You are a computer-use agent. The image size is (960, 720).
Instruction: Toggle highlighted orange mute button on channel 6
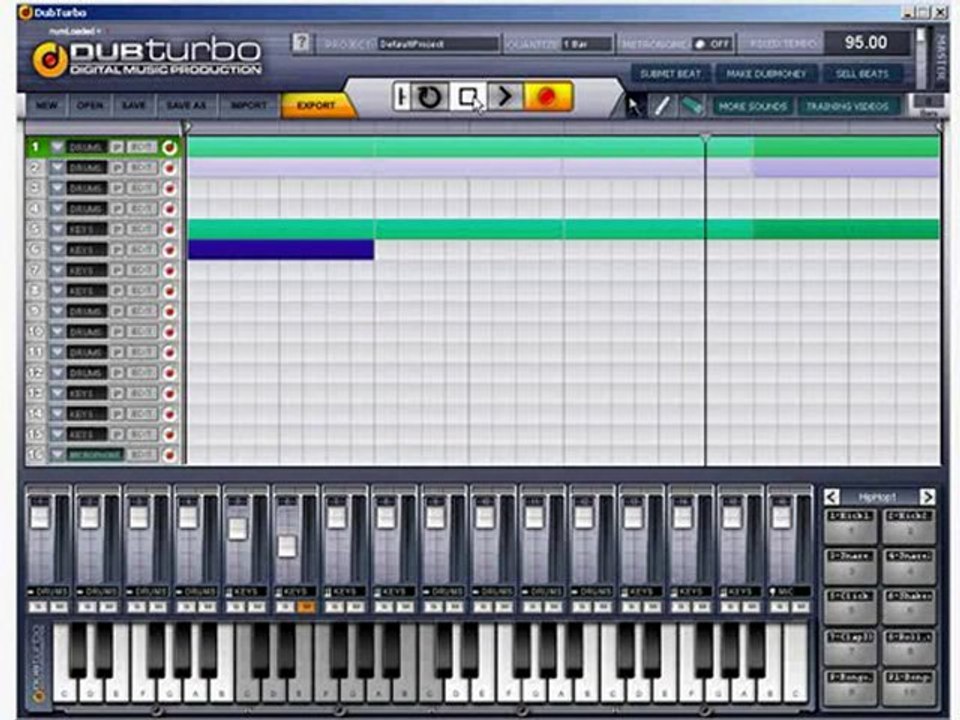tap(306, 607)
